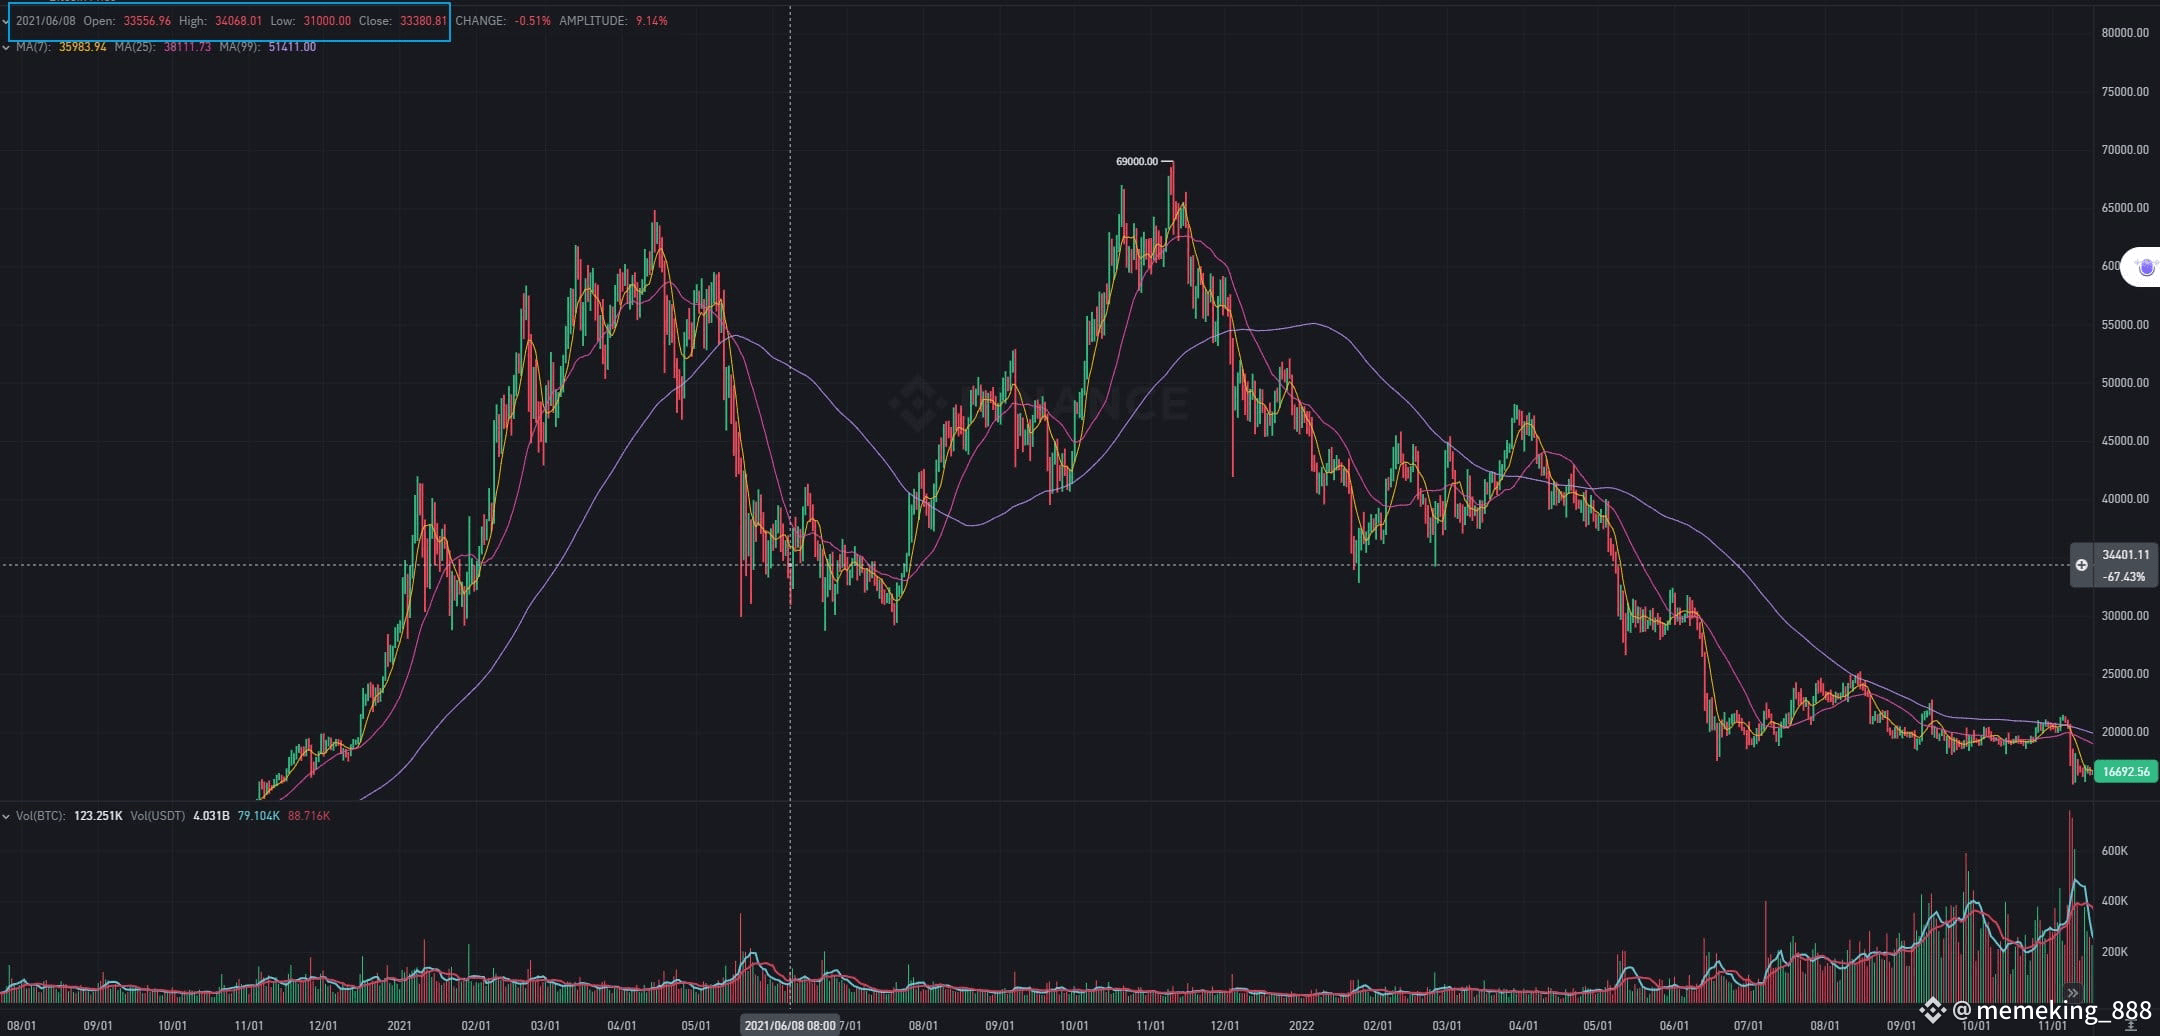Click the 75000.00 price axis label
The width and height of the screenshot is (2160, 1036).
(2125, 92)
